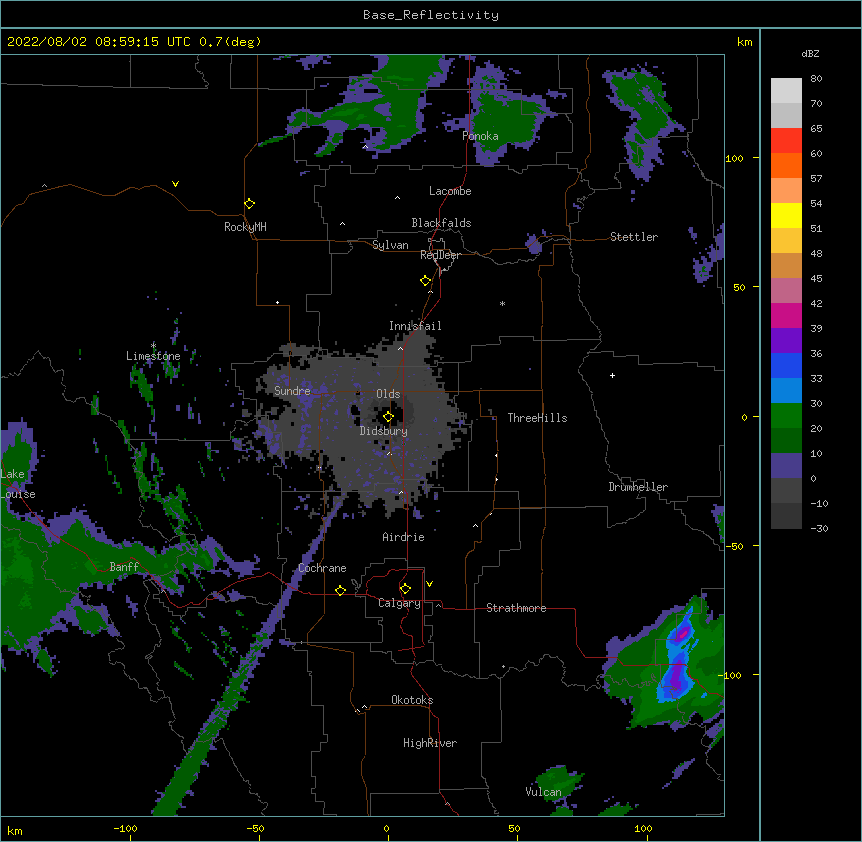Pick the bright green 20-30 dBZ swatch
Image resolution: width=862 pixels, height=842 pixels.
point(786,416)
